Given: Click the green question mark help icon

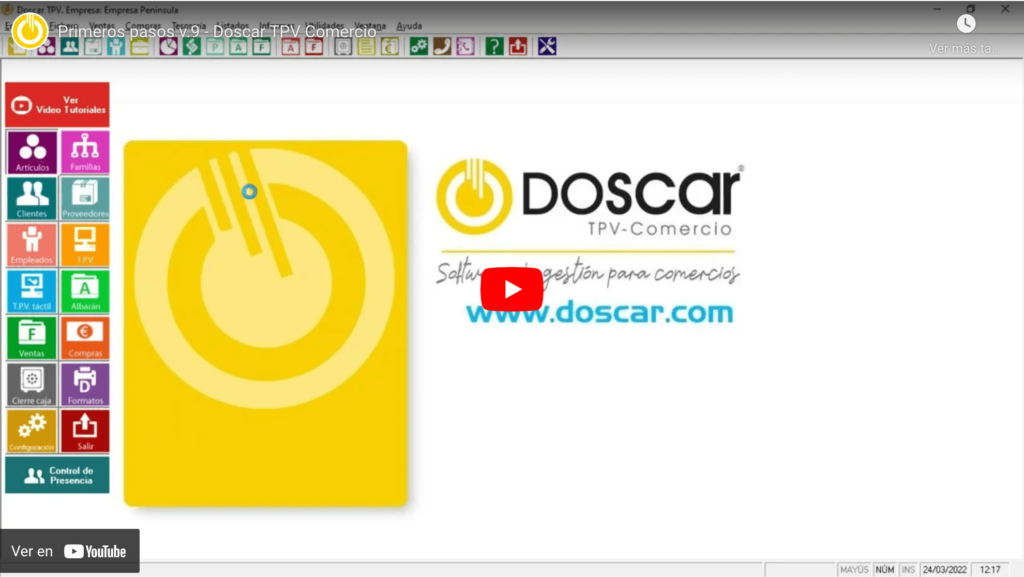Looking at the screenshot, I should coord(494,47).
